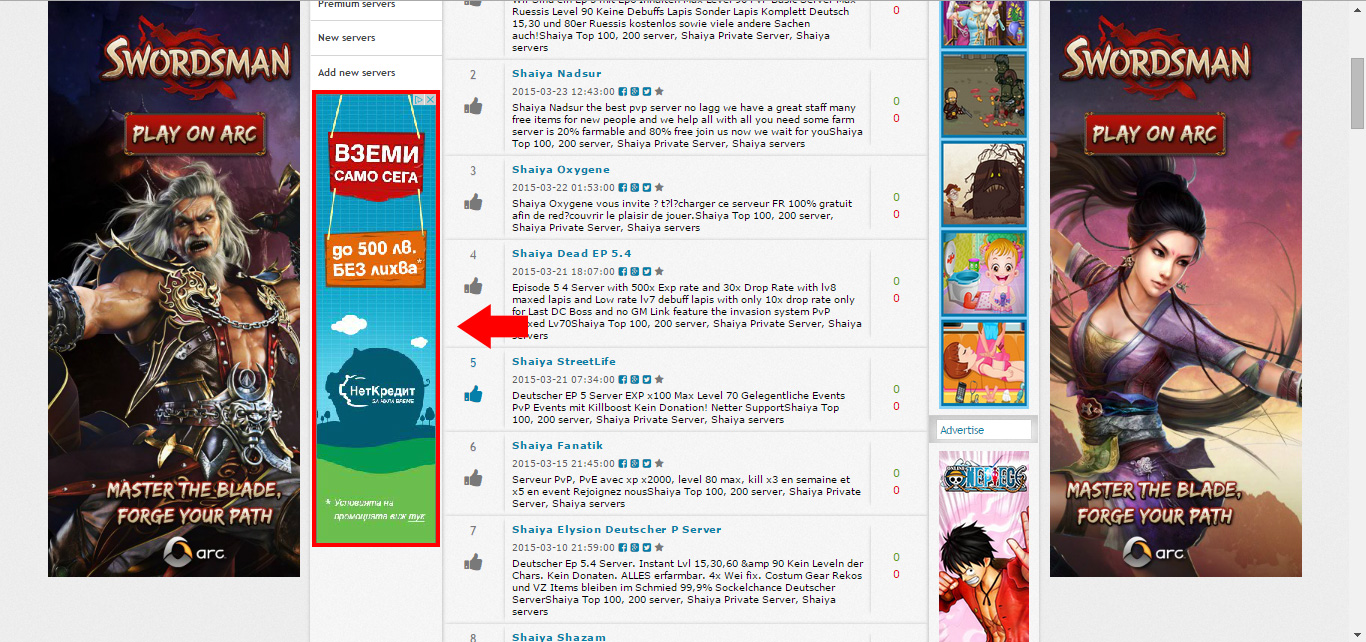Open the Shaiya Fanatik server link

(558, 446)
